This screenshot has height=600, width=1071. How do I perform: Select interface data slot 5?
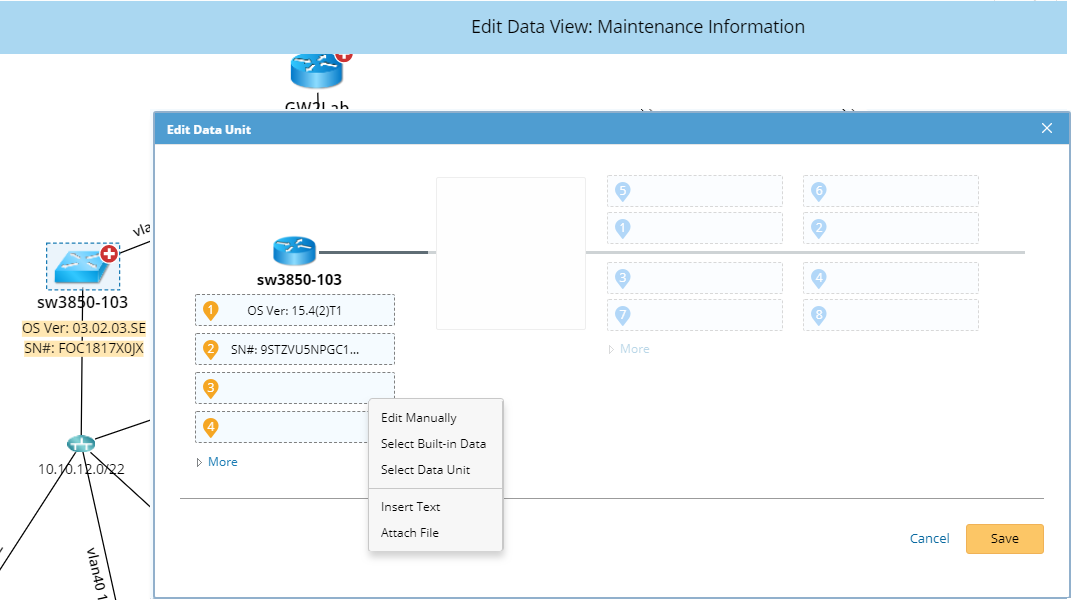click(x=695, y=191)
